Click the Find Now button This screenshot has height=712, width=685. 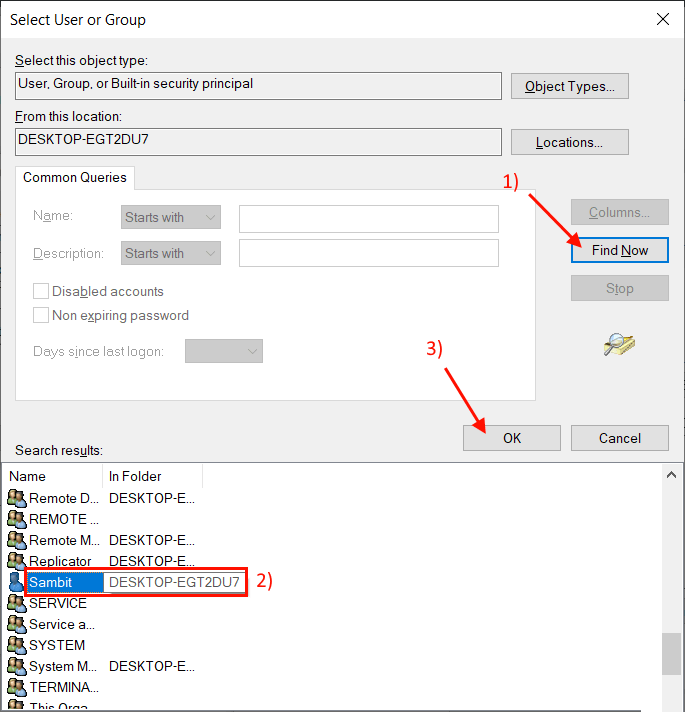tap(620, 250)
